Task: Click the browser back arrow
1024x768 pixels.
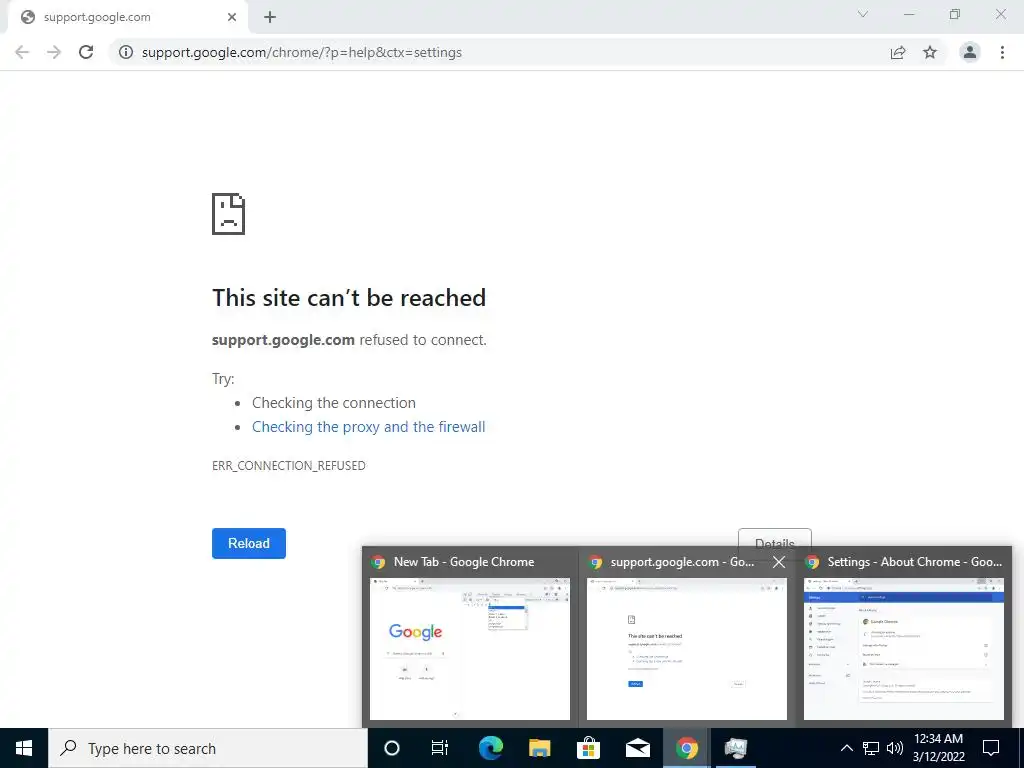Action: coord(22,52)
